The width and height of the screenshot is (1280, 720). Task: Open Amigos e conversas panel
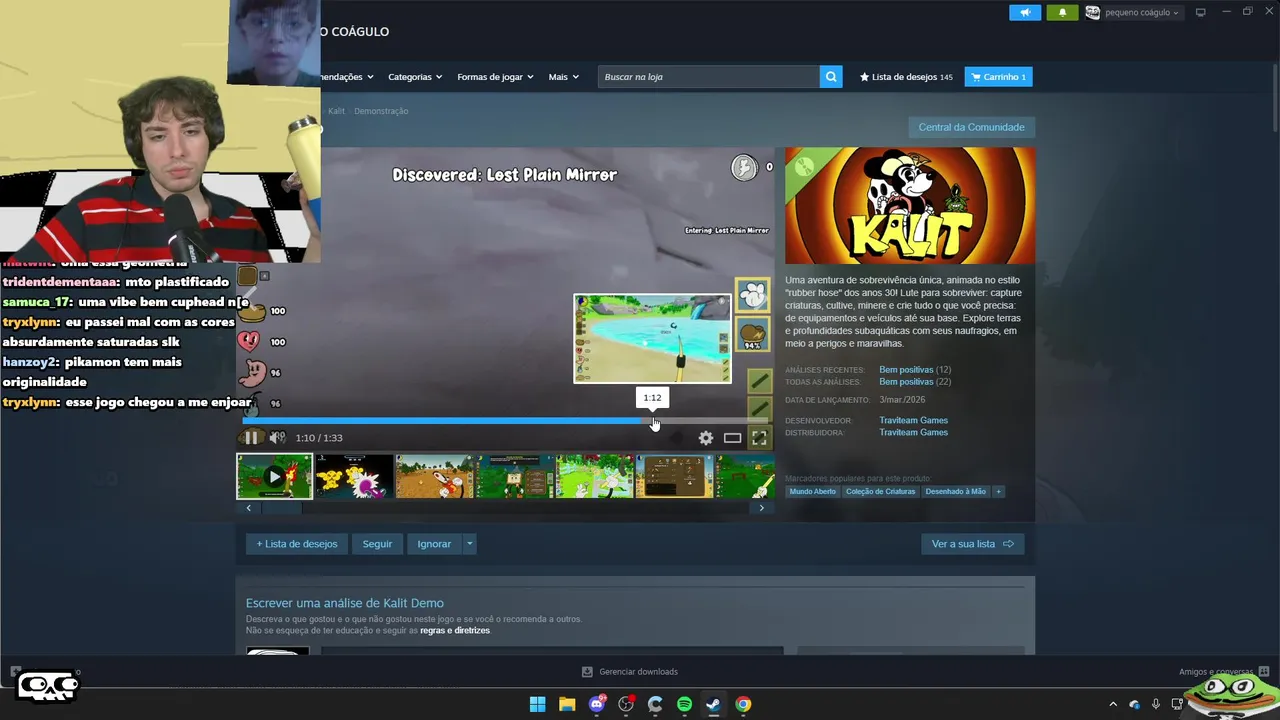coord(1224,672)
